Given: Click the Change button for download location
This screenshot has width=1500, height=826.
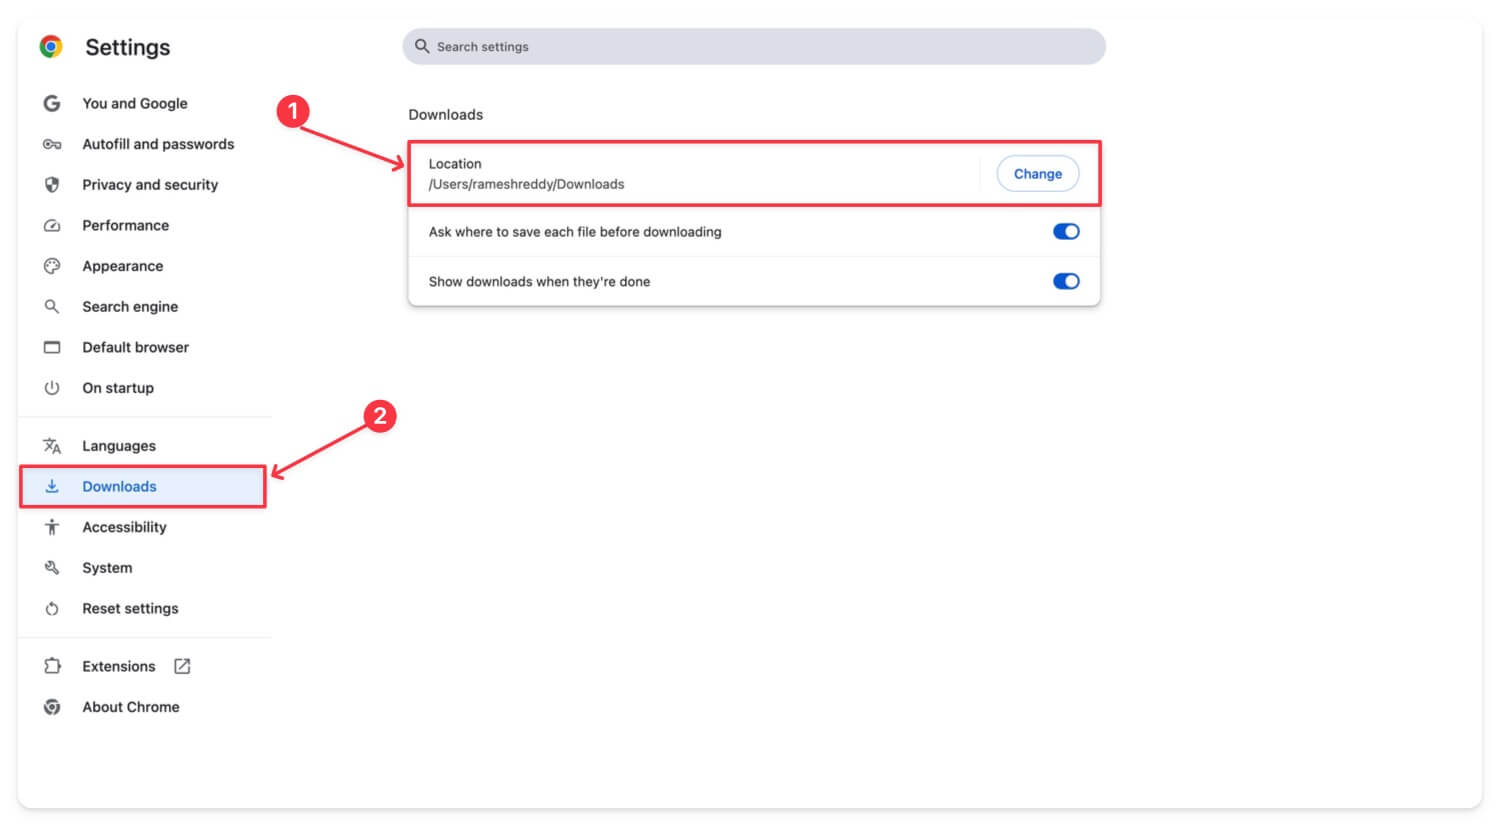Looking at the screenshot, I should [x=1038, y=173].
